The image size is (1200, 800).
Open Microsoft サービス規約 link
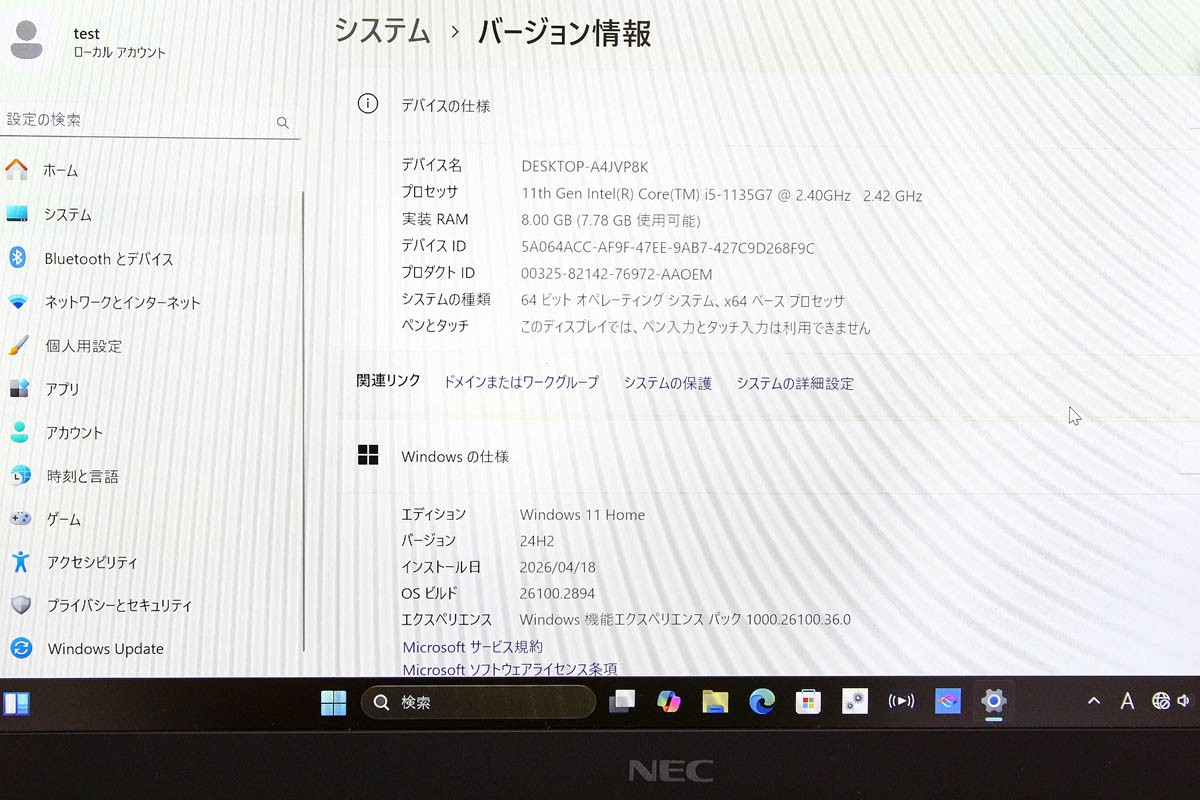coord(473,647)
